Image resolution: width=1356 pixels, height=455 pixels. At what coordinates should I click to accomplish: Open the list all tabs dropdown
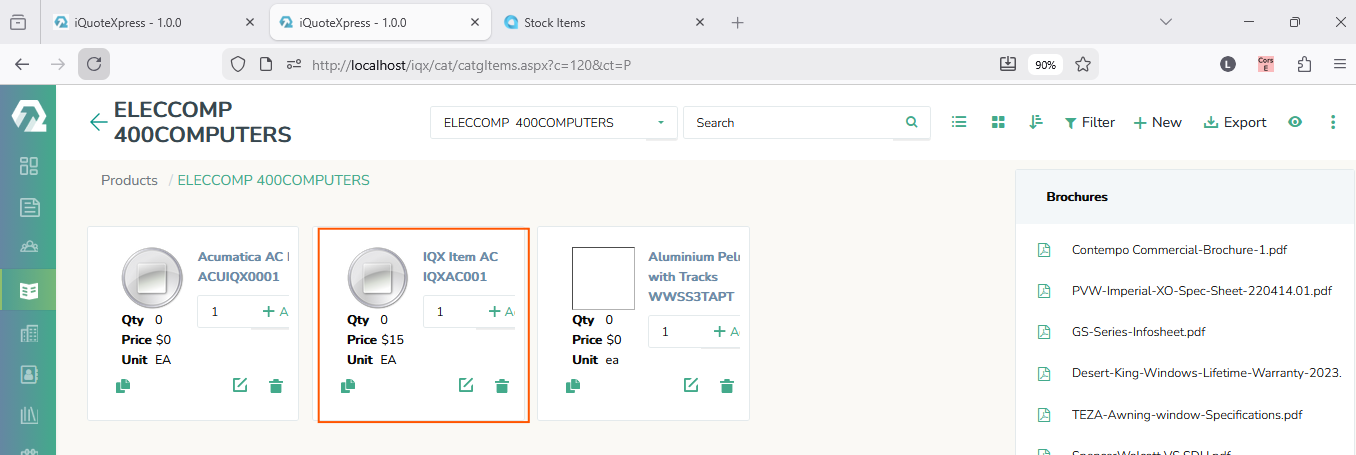tap(1166, 22)
